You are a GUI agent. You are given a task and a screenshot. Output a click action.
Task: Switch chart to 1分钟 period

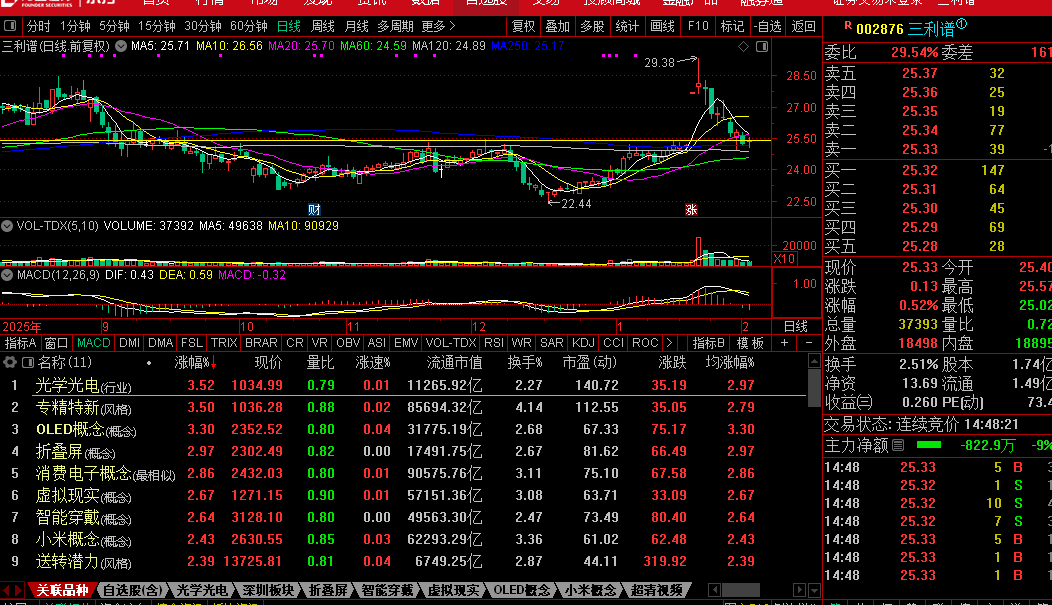74,26
